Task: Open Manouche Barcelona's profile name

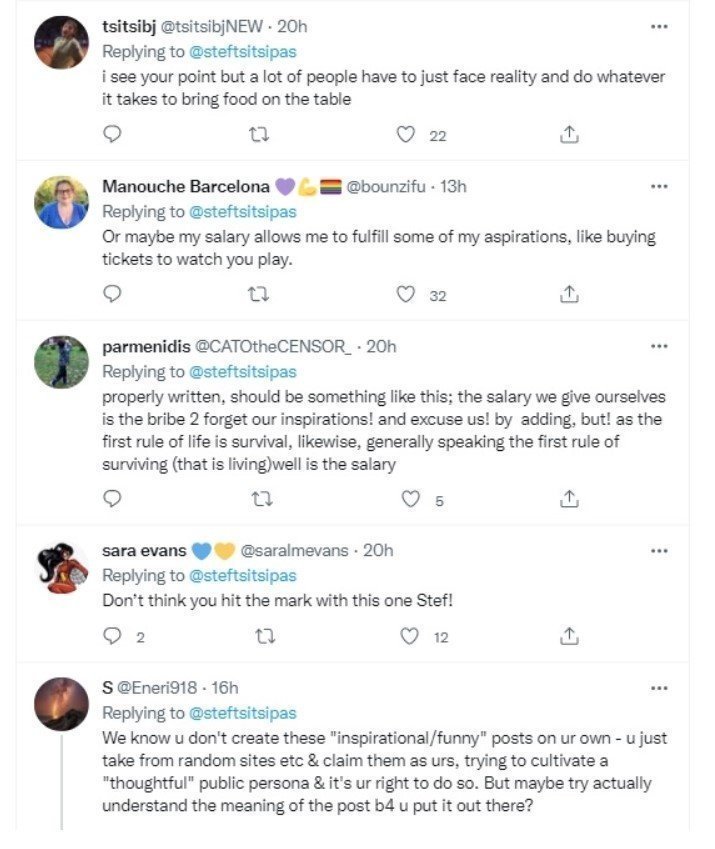Action: click(x=186, y=186)
